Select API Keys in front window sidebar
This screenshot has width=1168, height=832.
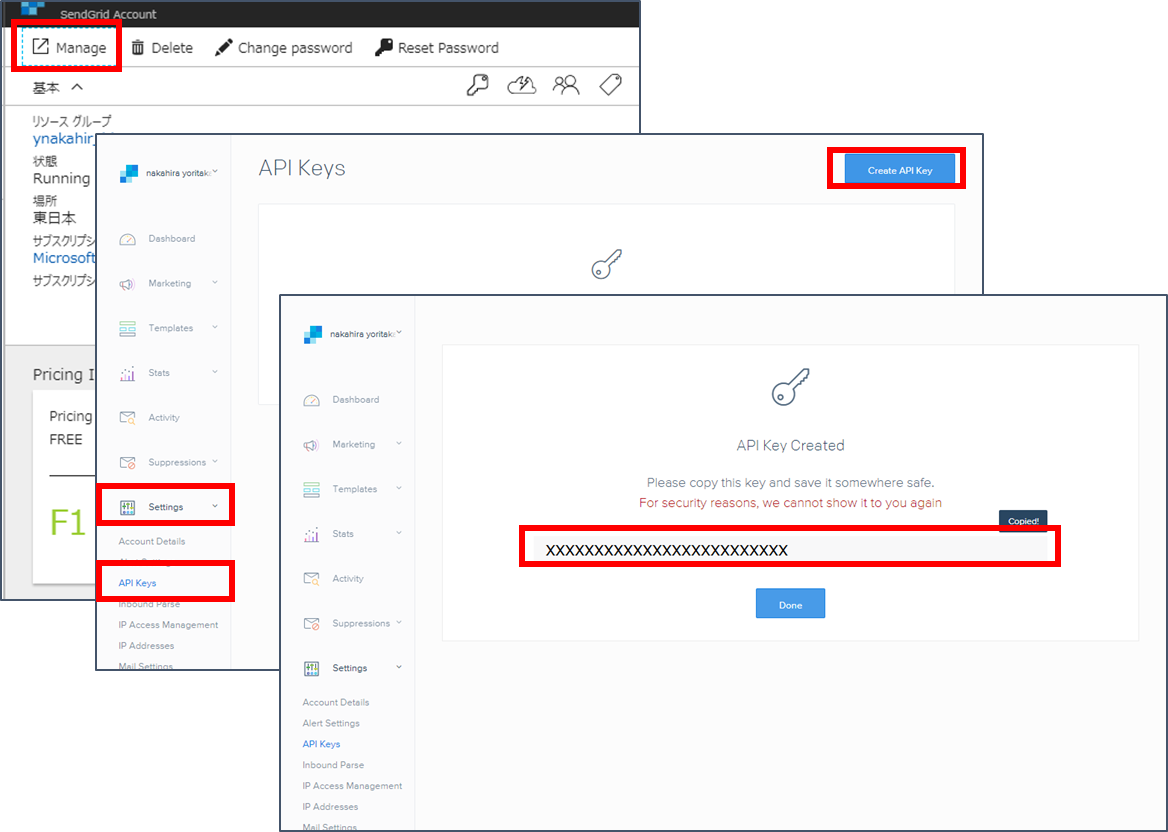321,743
